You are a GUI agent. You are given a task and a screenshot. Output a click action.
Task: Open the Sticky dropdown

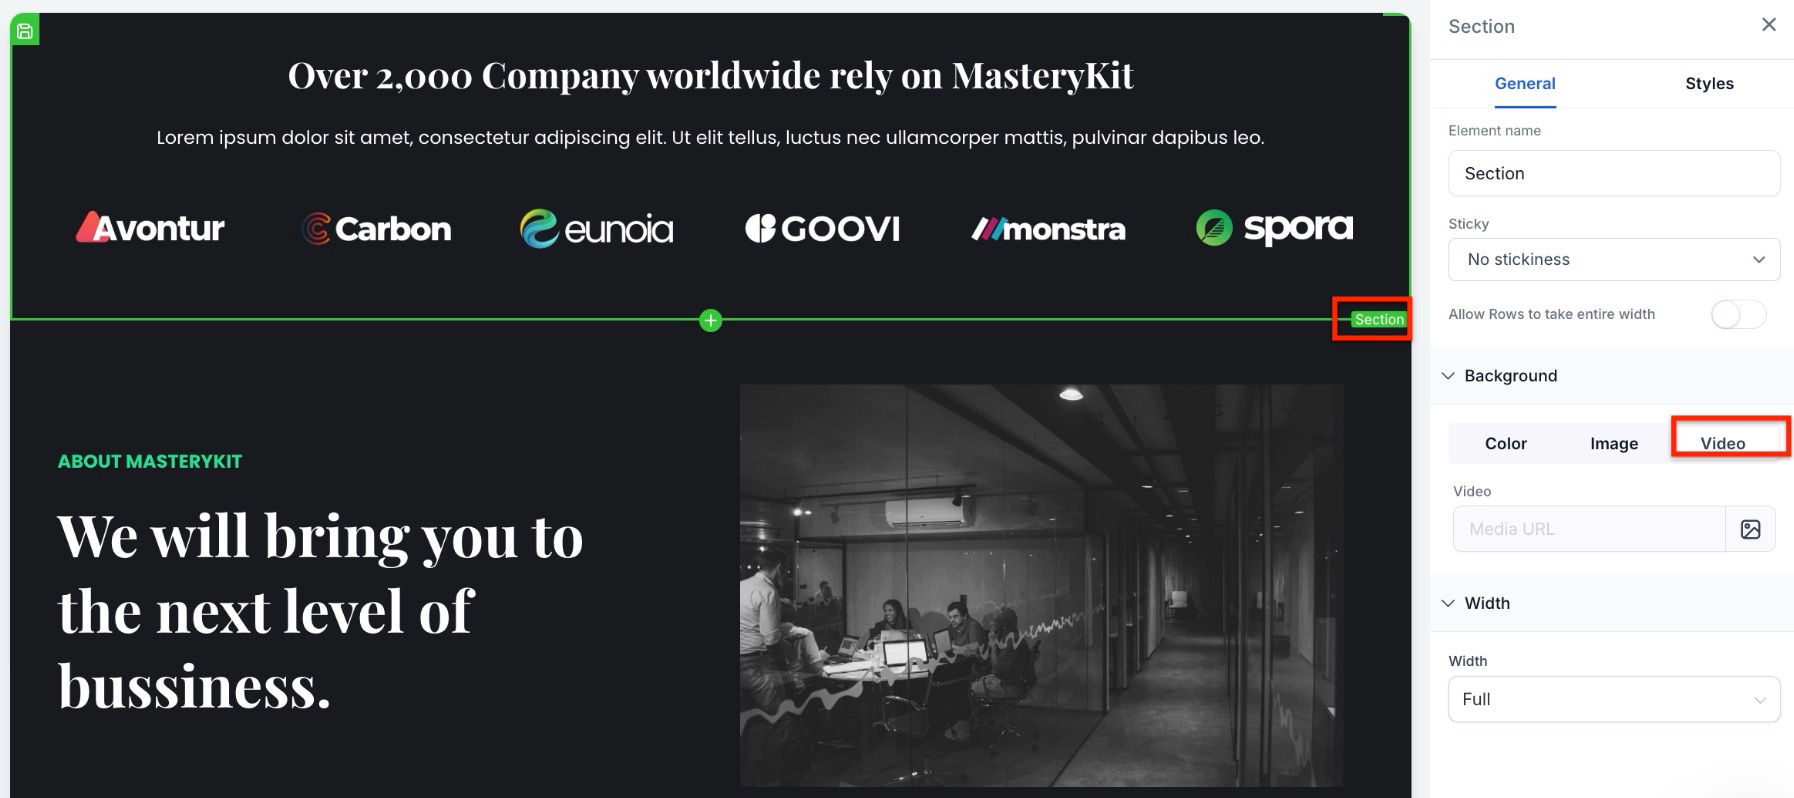[1614, 259]
